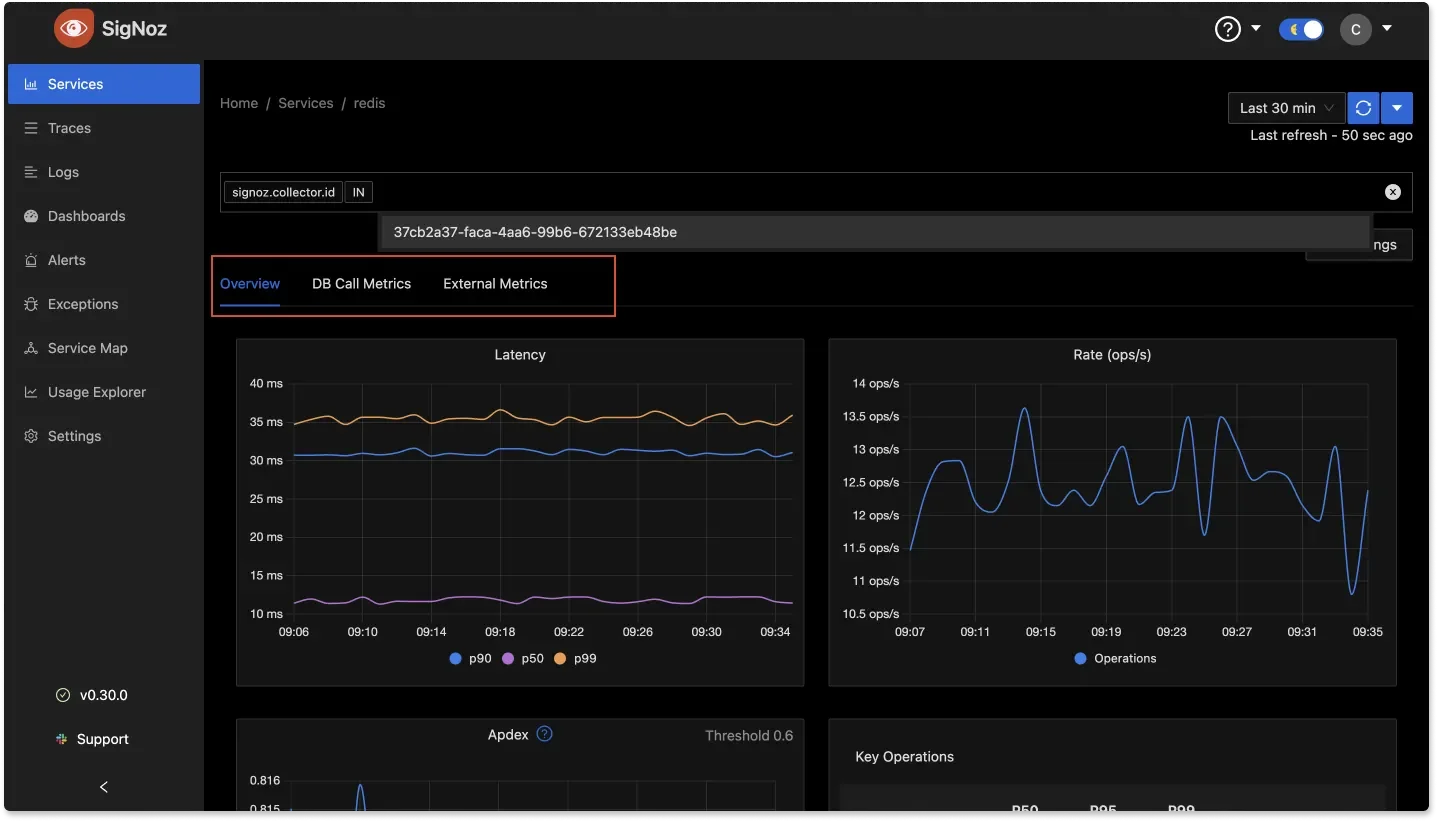Open Service Map in the sidebar
1437x821 pixels.
click(104, 348)
